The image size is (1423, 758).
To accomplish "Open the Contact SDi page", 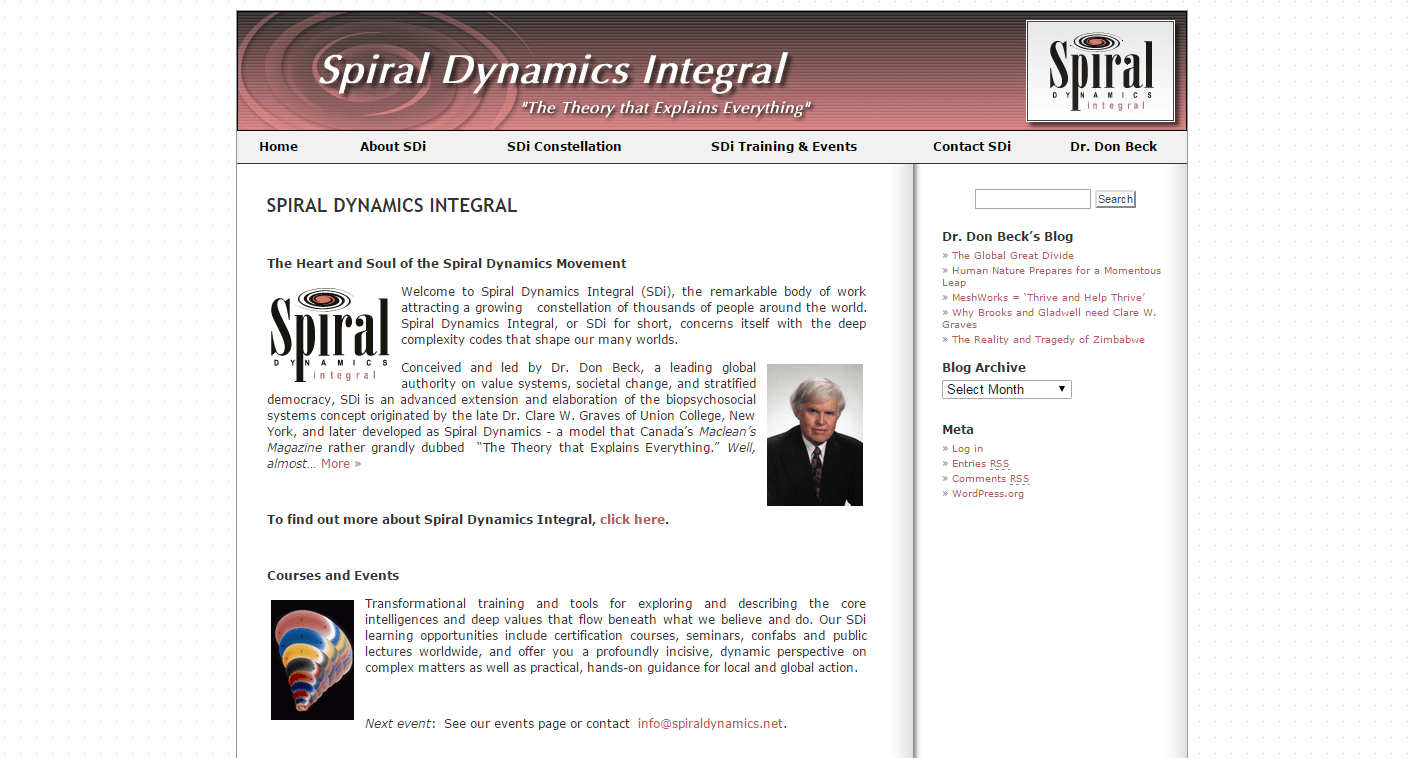I will (972, 146).
